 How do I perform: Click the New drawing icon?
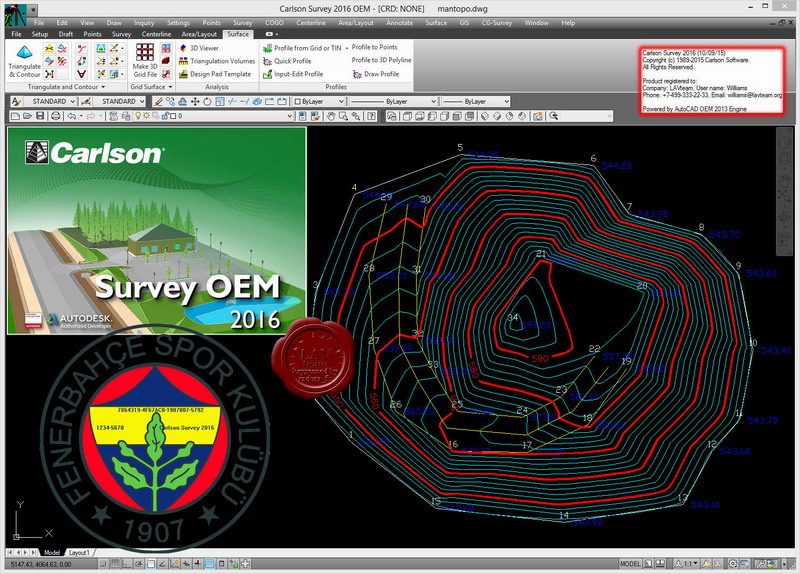[x=15, y=116]
